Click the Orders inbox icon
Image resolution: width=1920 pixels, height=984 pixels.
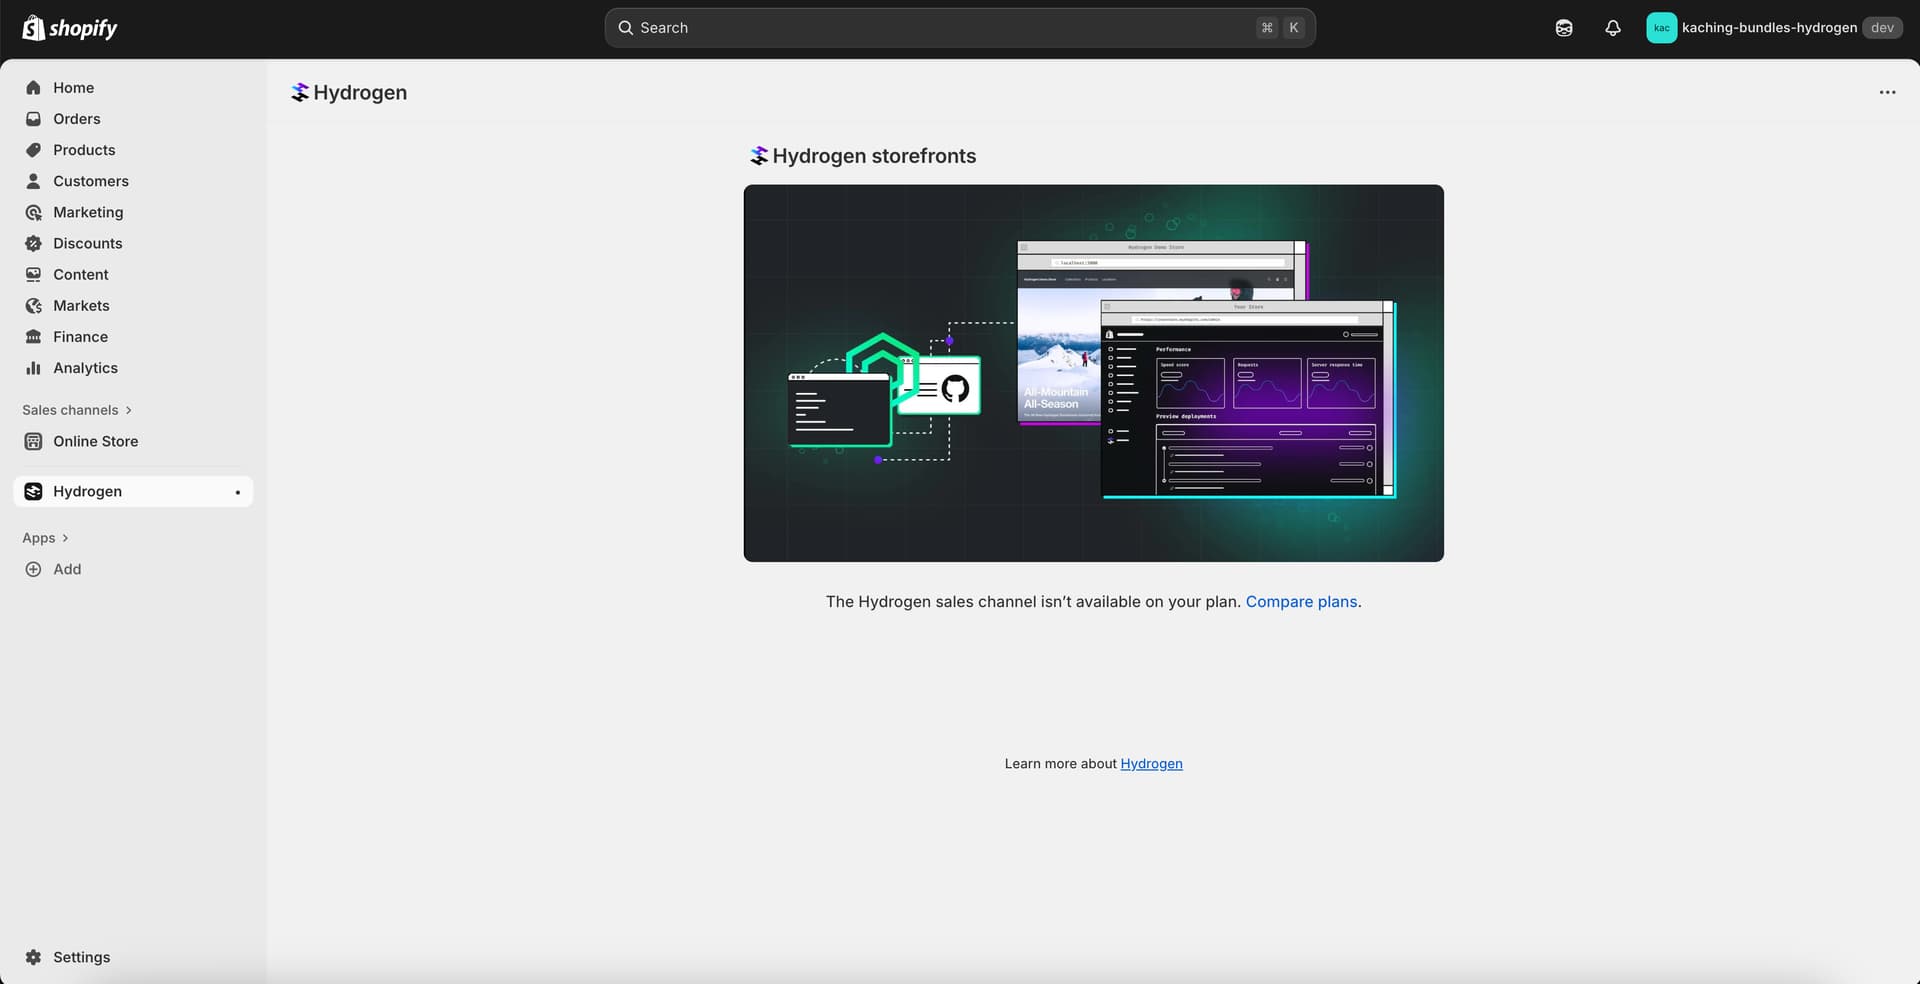point(33,119)
